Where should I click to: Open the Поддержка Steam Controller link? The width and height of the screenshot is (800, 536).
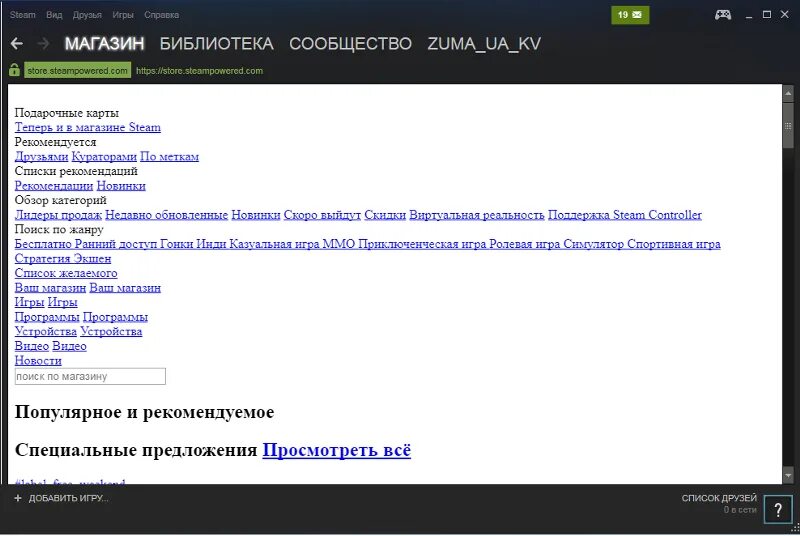[624, 215]
